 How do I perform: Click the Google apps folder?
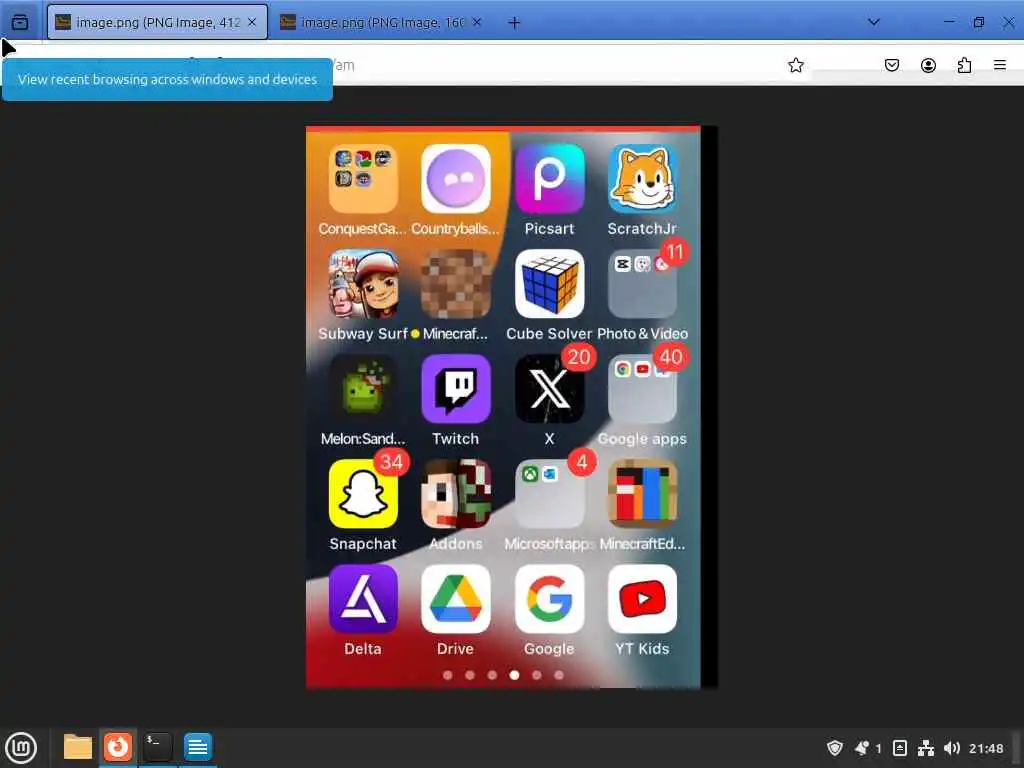642,389
